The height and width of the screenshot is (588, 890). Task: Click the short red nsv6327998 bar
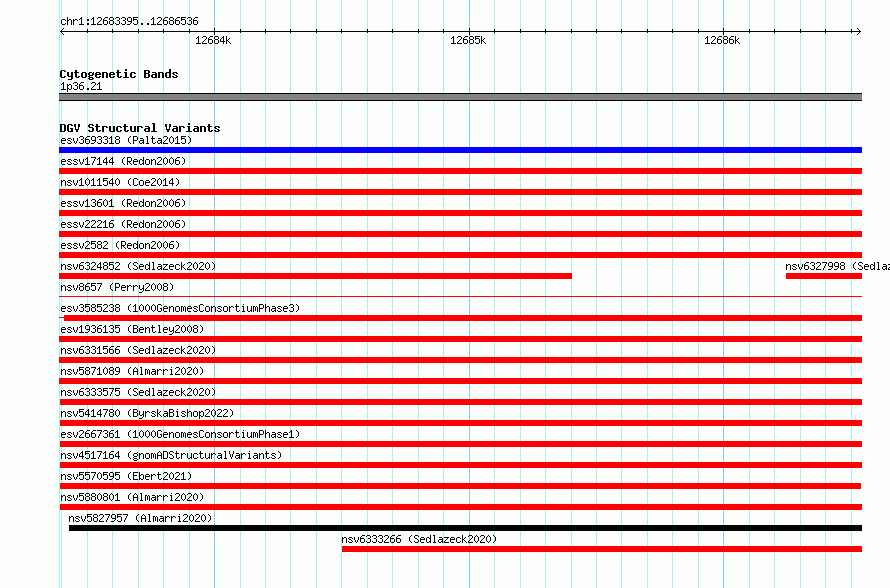[824, 276]
